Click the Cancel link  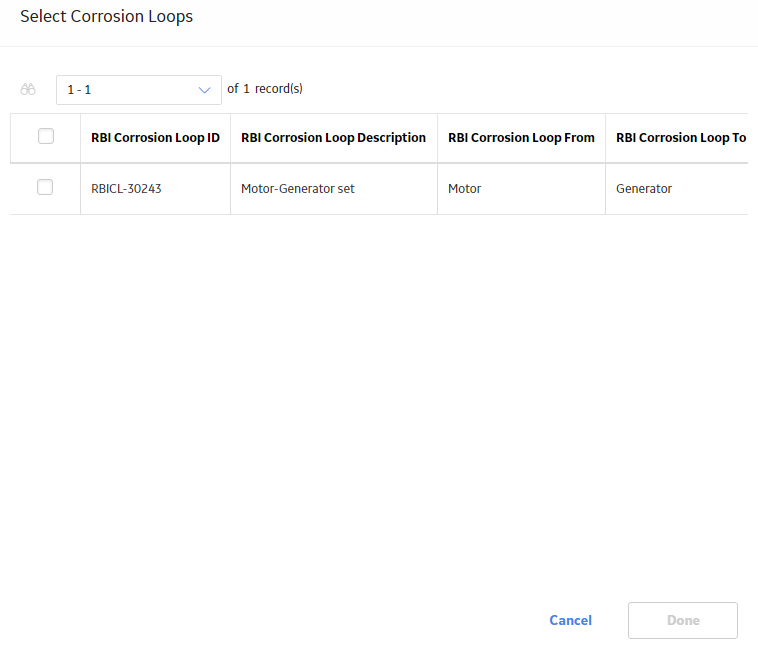570,620
